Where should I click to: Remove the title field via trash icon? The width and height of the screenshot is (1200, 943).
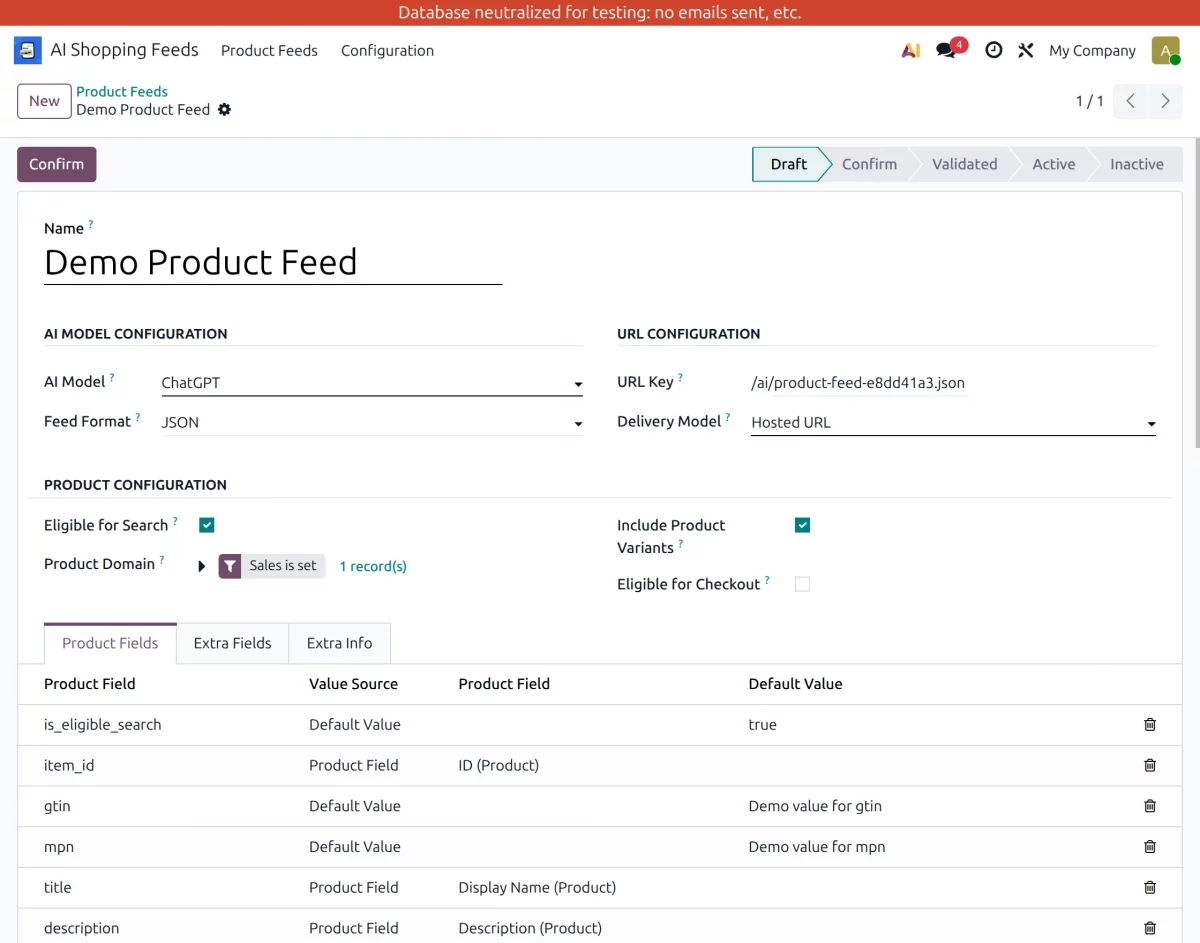pos(1149,887)
